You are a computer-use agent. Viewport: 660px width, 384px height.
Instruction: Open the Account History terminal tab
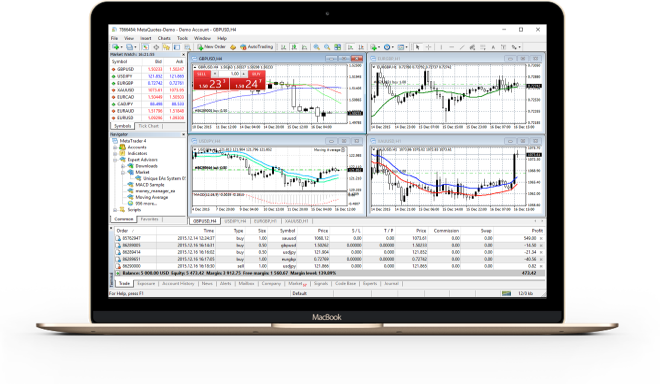(x=178, y=284)
